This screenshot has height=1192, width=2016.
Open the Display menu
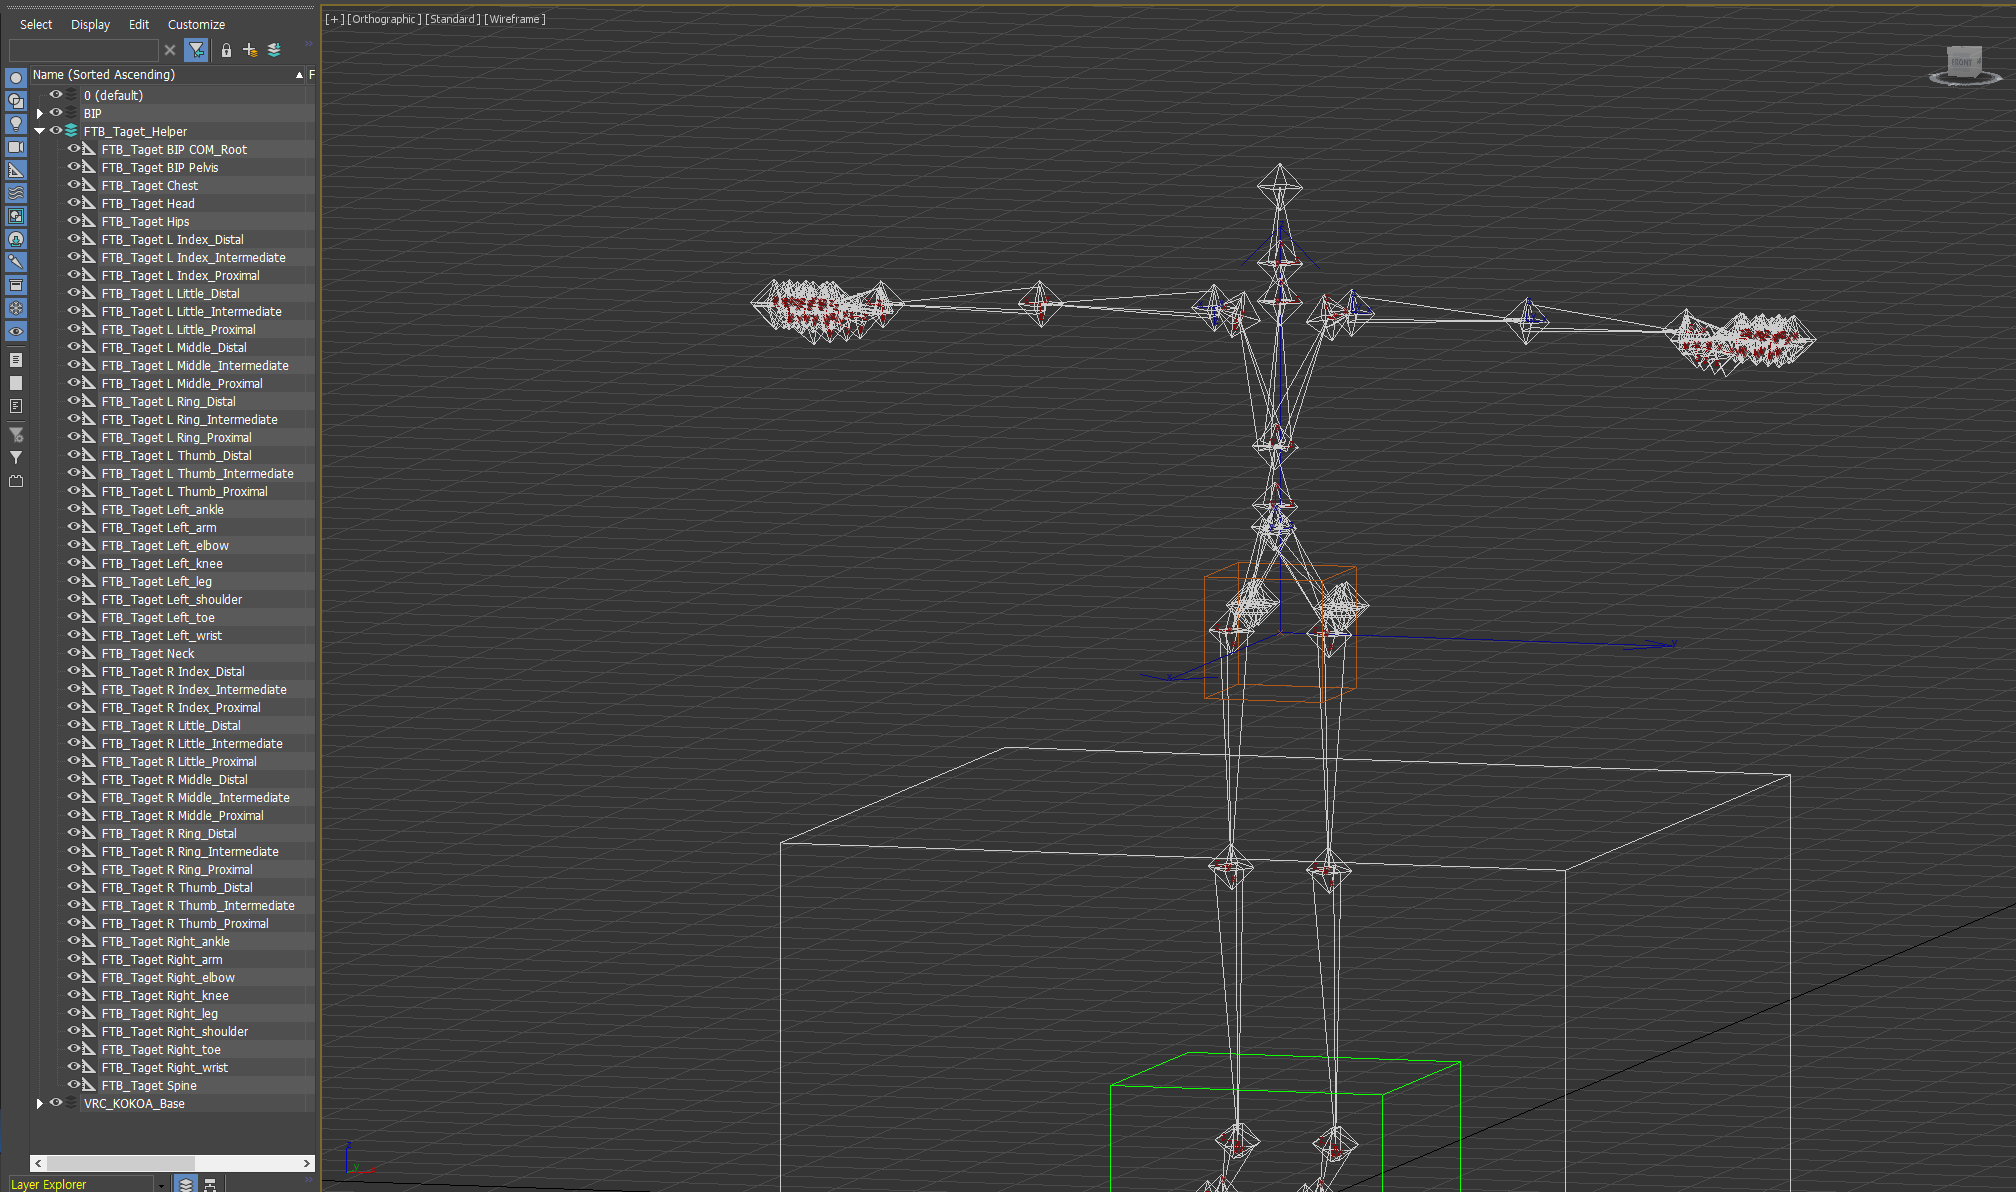[x=91, y=24]
